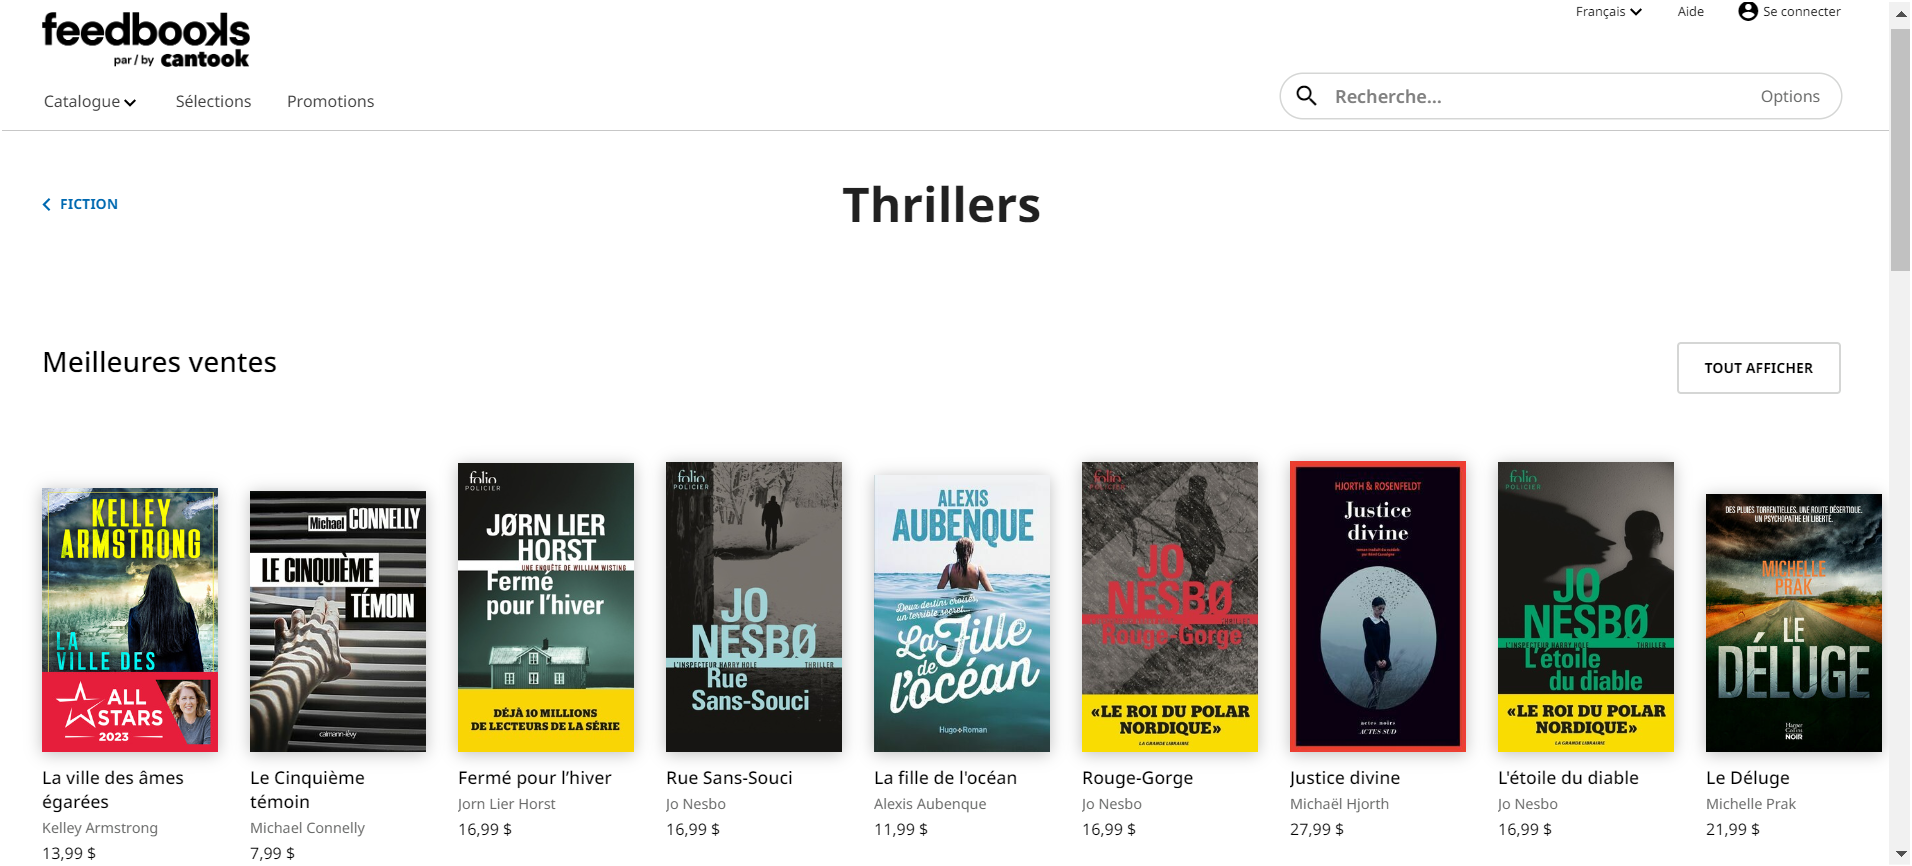This screenshot has width=1912, height=866.
Task: Click the scrollbar down arrow
Action: (x=1900, y=855)
